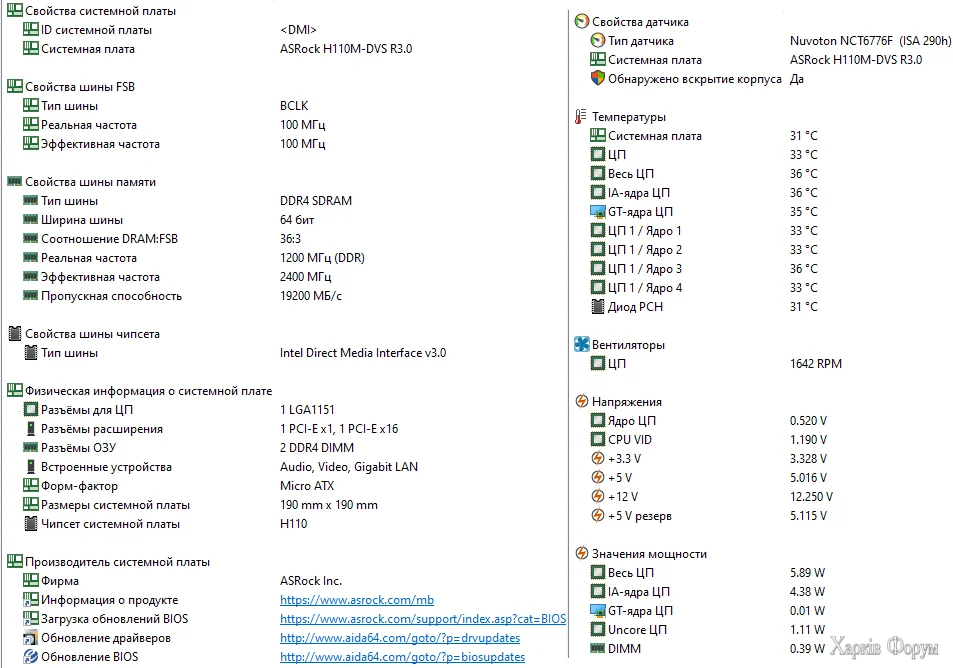Open the https://www.asrock.com/mb link
This screenshot has width=953, height=668.
[357, 600]
